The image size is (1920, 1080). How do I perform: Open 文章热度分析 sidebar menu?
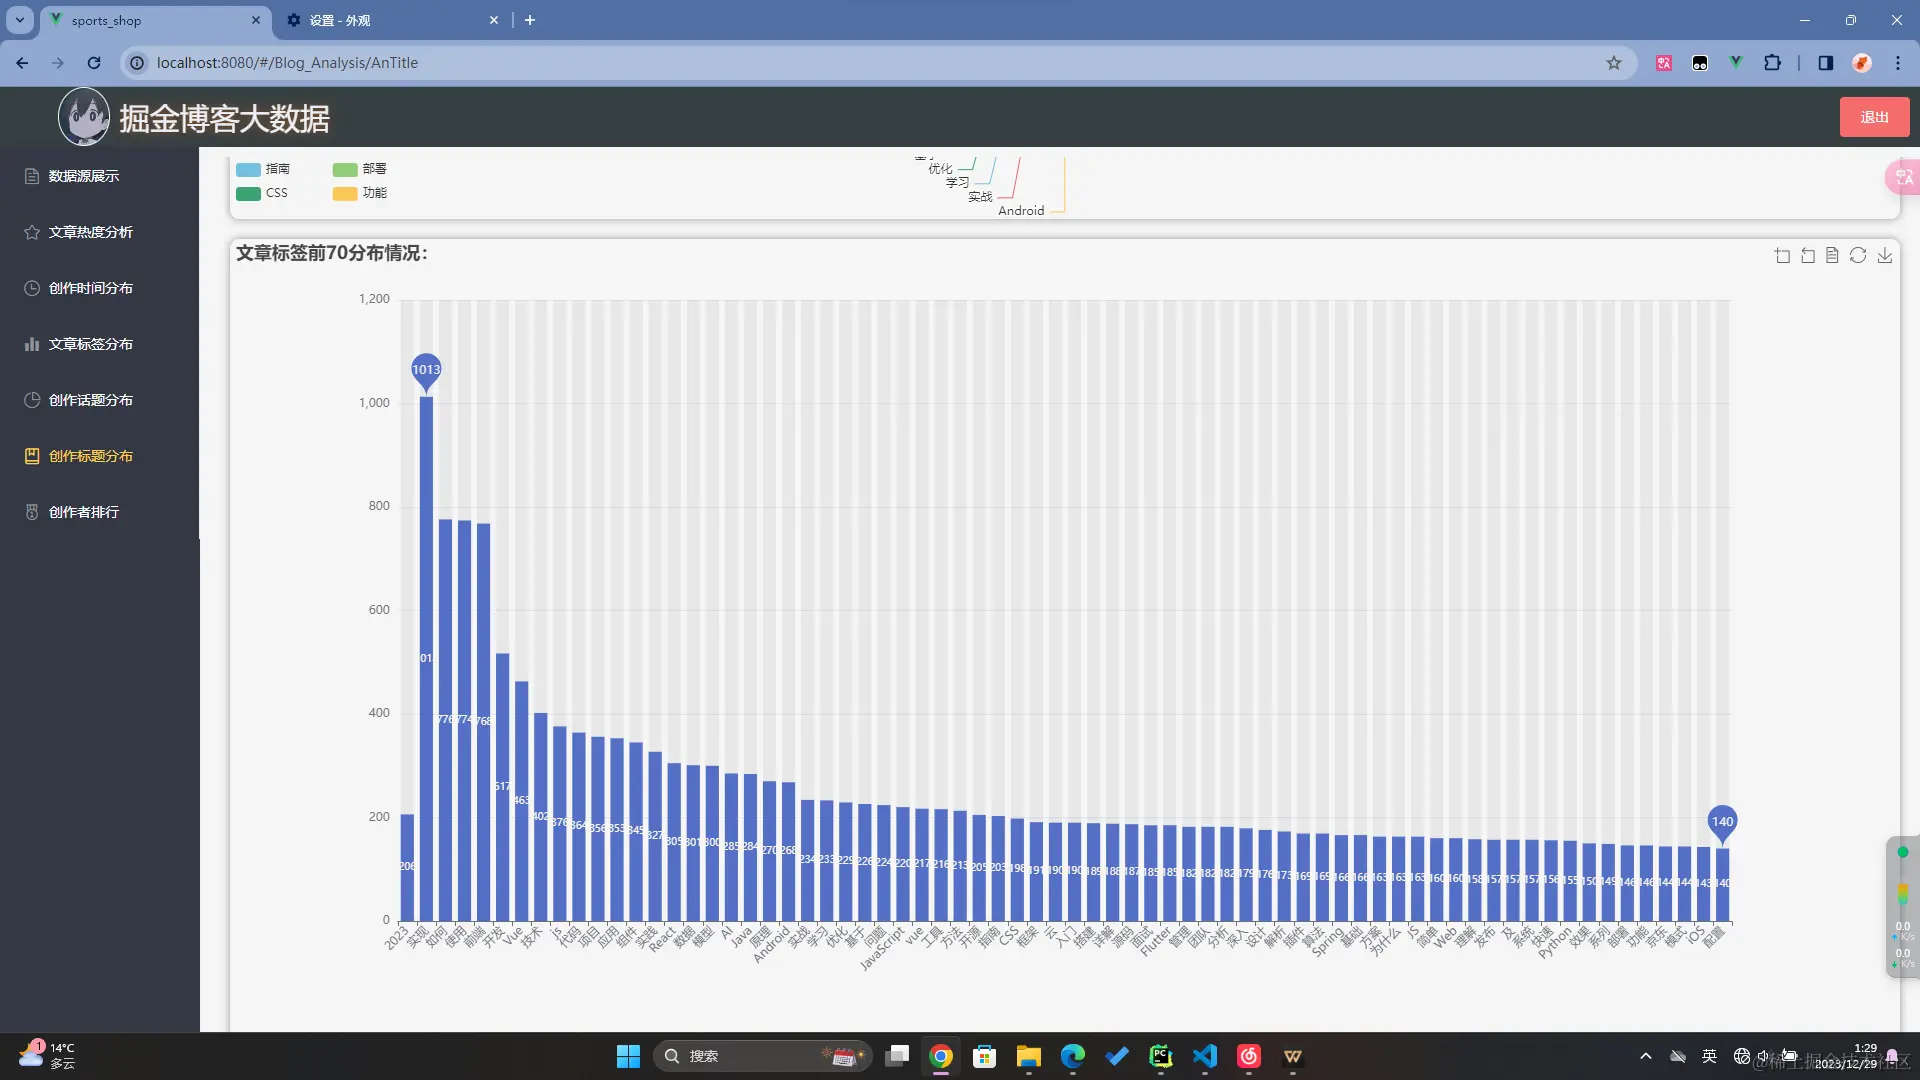[x=91, y=232]
